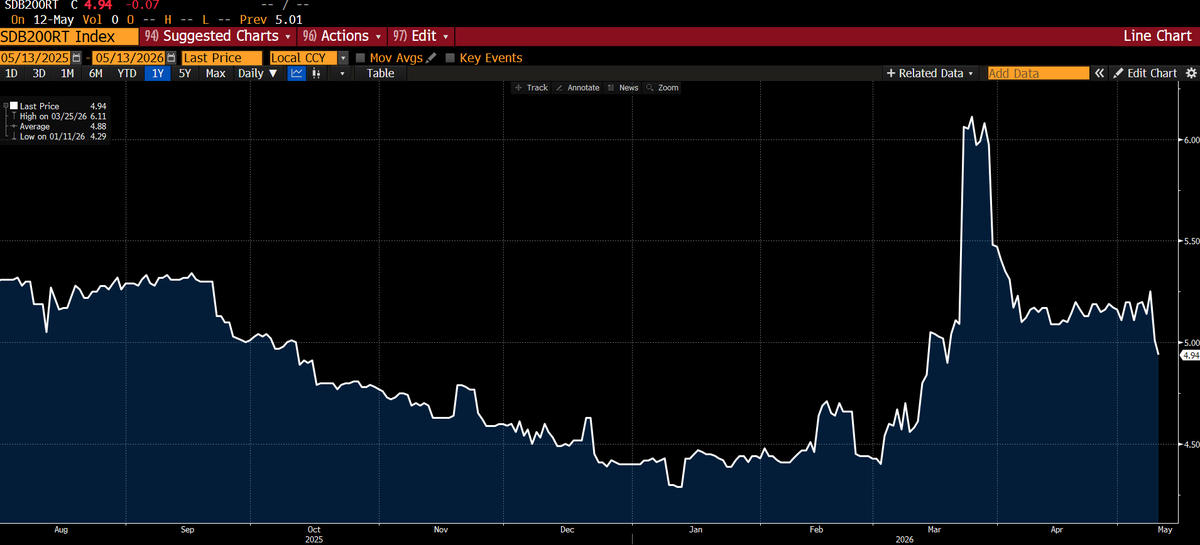1200x545 pixels.
Task: Click the SDB200RT Index security field
Action: (x=70, y=36)
